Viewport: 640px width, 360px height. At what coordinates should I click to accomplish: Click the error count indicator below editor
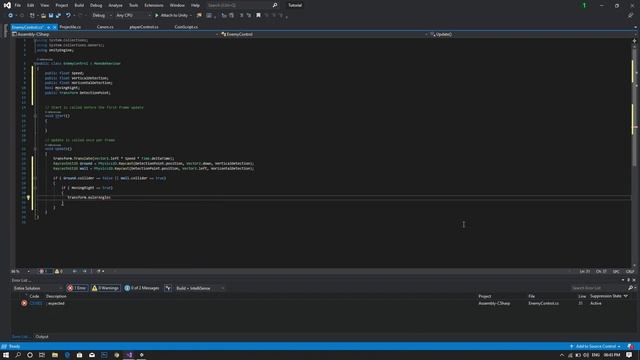click(44, 271)
